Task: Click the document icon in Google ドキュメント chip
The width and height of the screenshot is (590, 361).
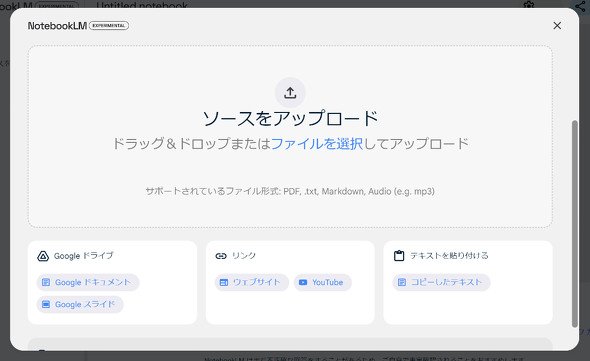Action: (46, 282)
